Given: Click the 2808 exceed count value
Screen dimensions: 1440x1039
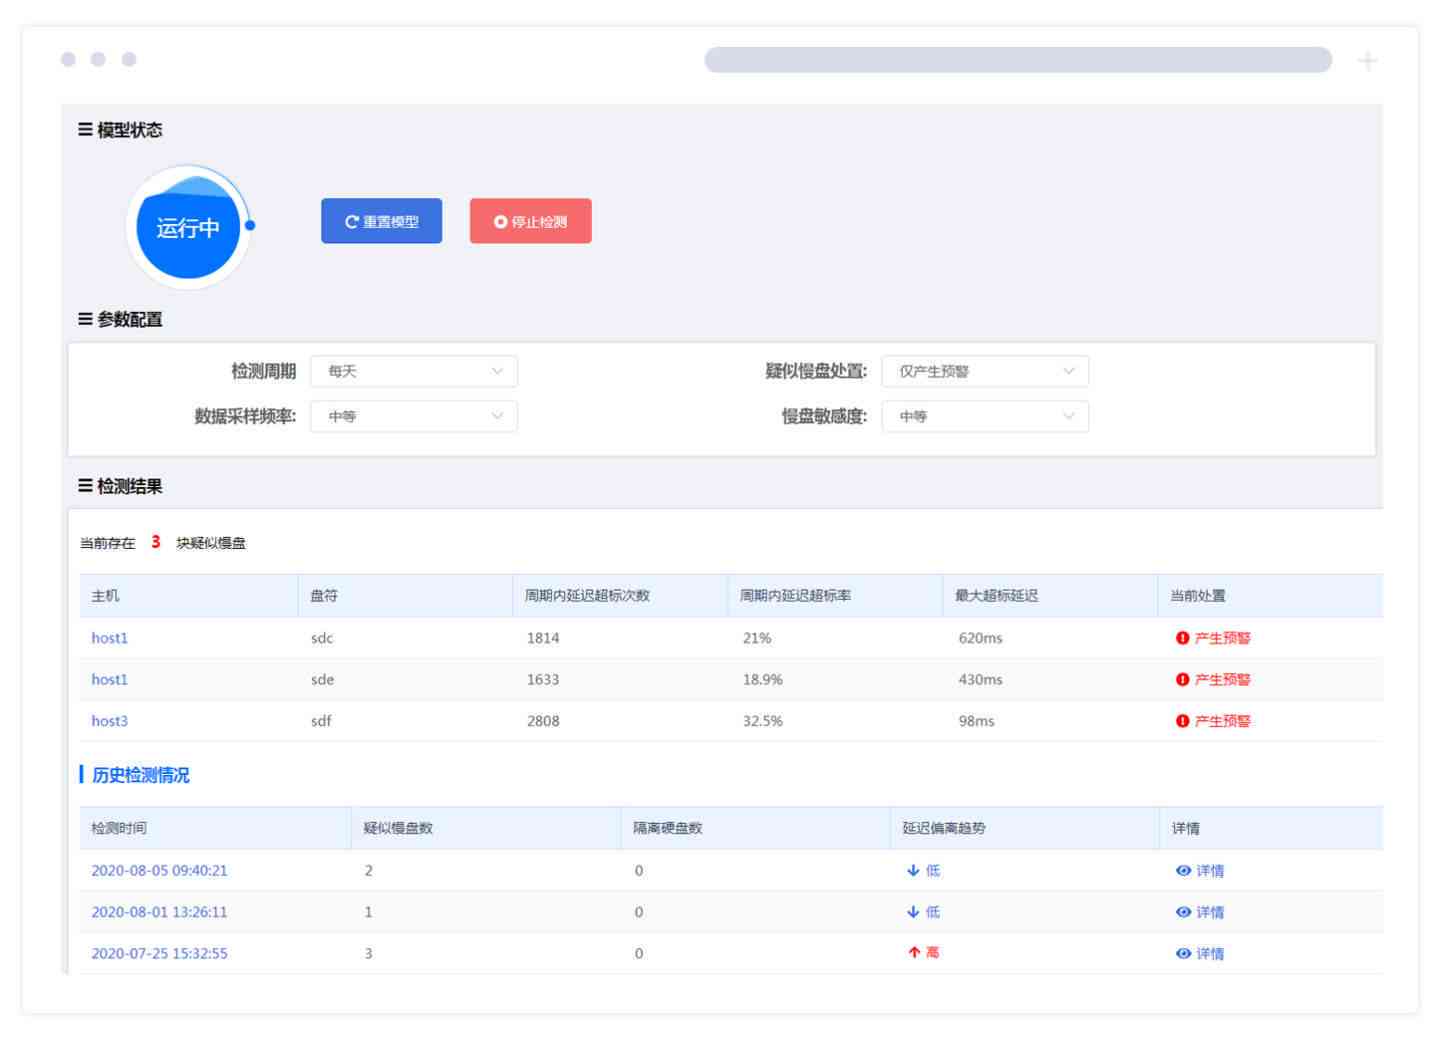Looking at the screenshot, I should [543, 721].
